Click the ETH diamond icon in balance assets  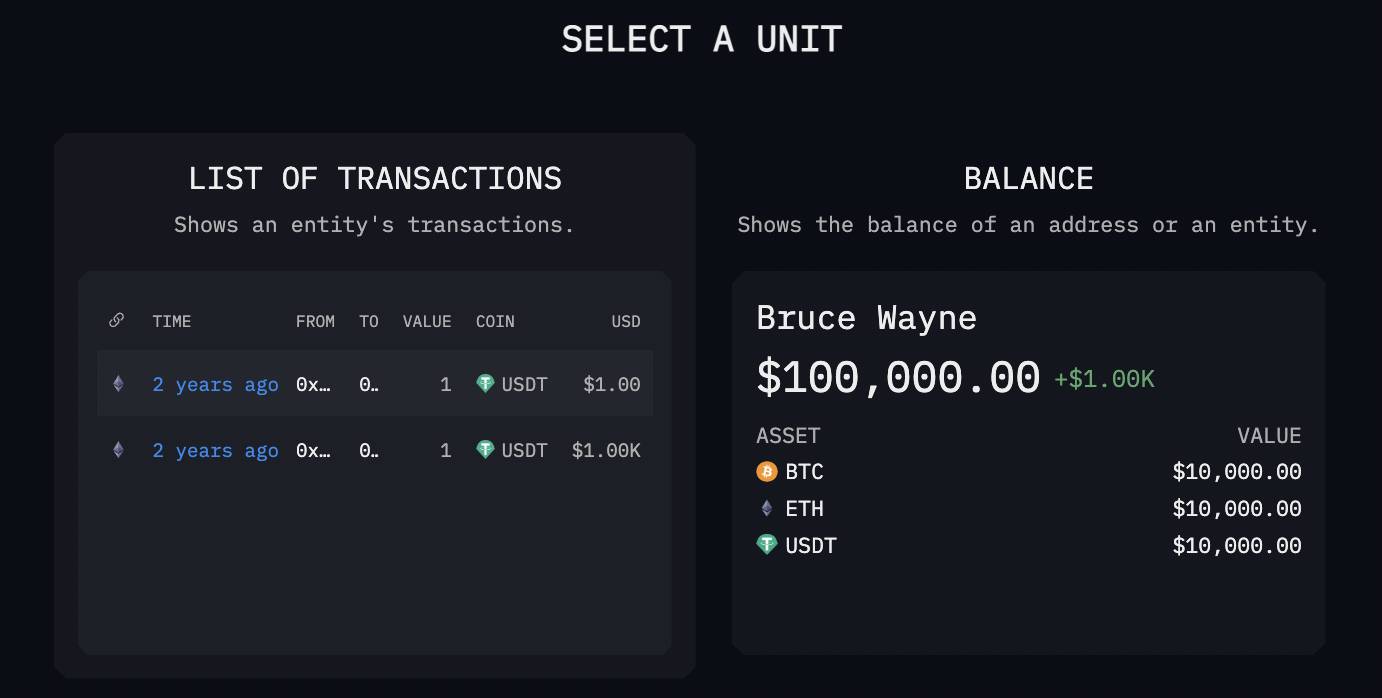point(767,508)
